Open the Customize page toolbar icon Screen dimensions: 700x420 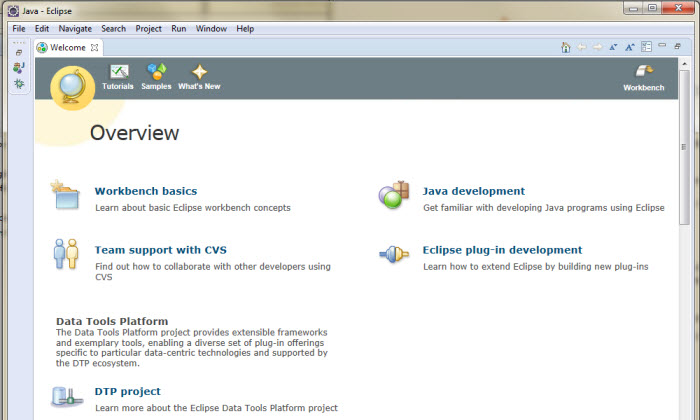646,46
